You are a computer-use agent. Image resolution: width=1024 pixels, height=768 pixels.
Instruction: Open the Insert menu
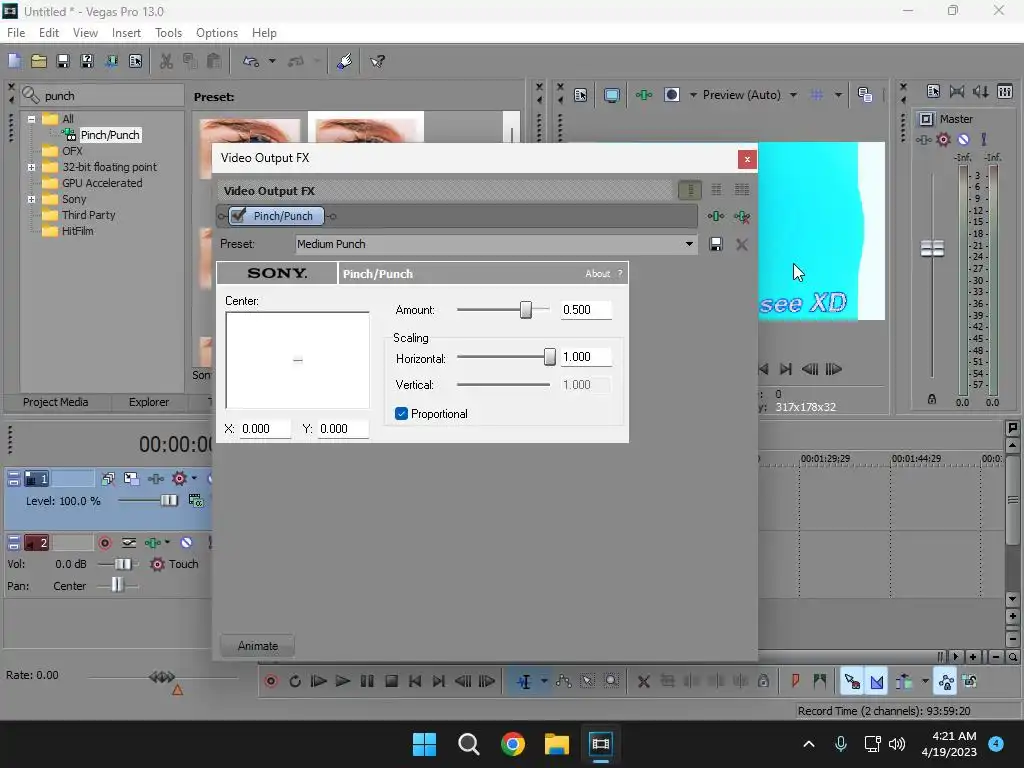coord(126,33)
